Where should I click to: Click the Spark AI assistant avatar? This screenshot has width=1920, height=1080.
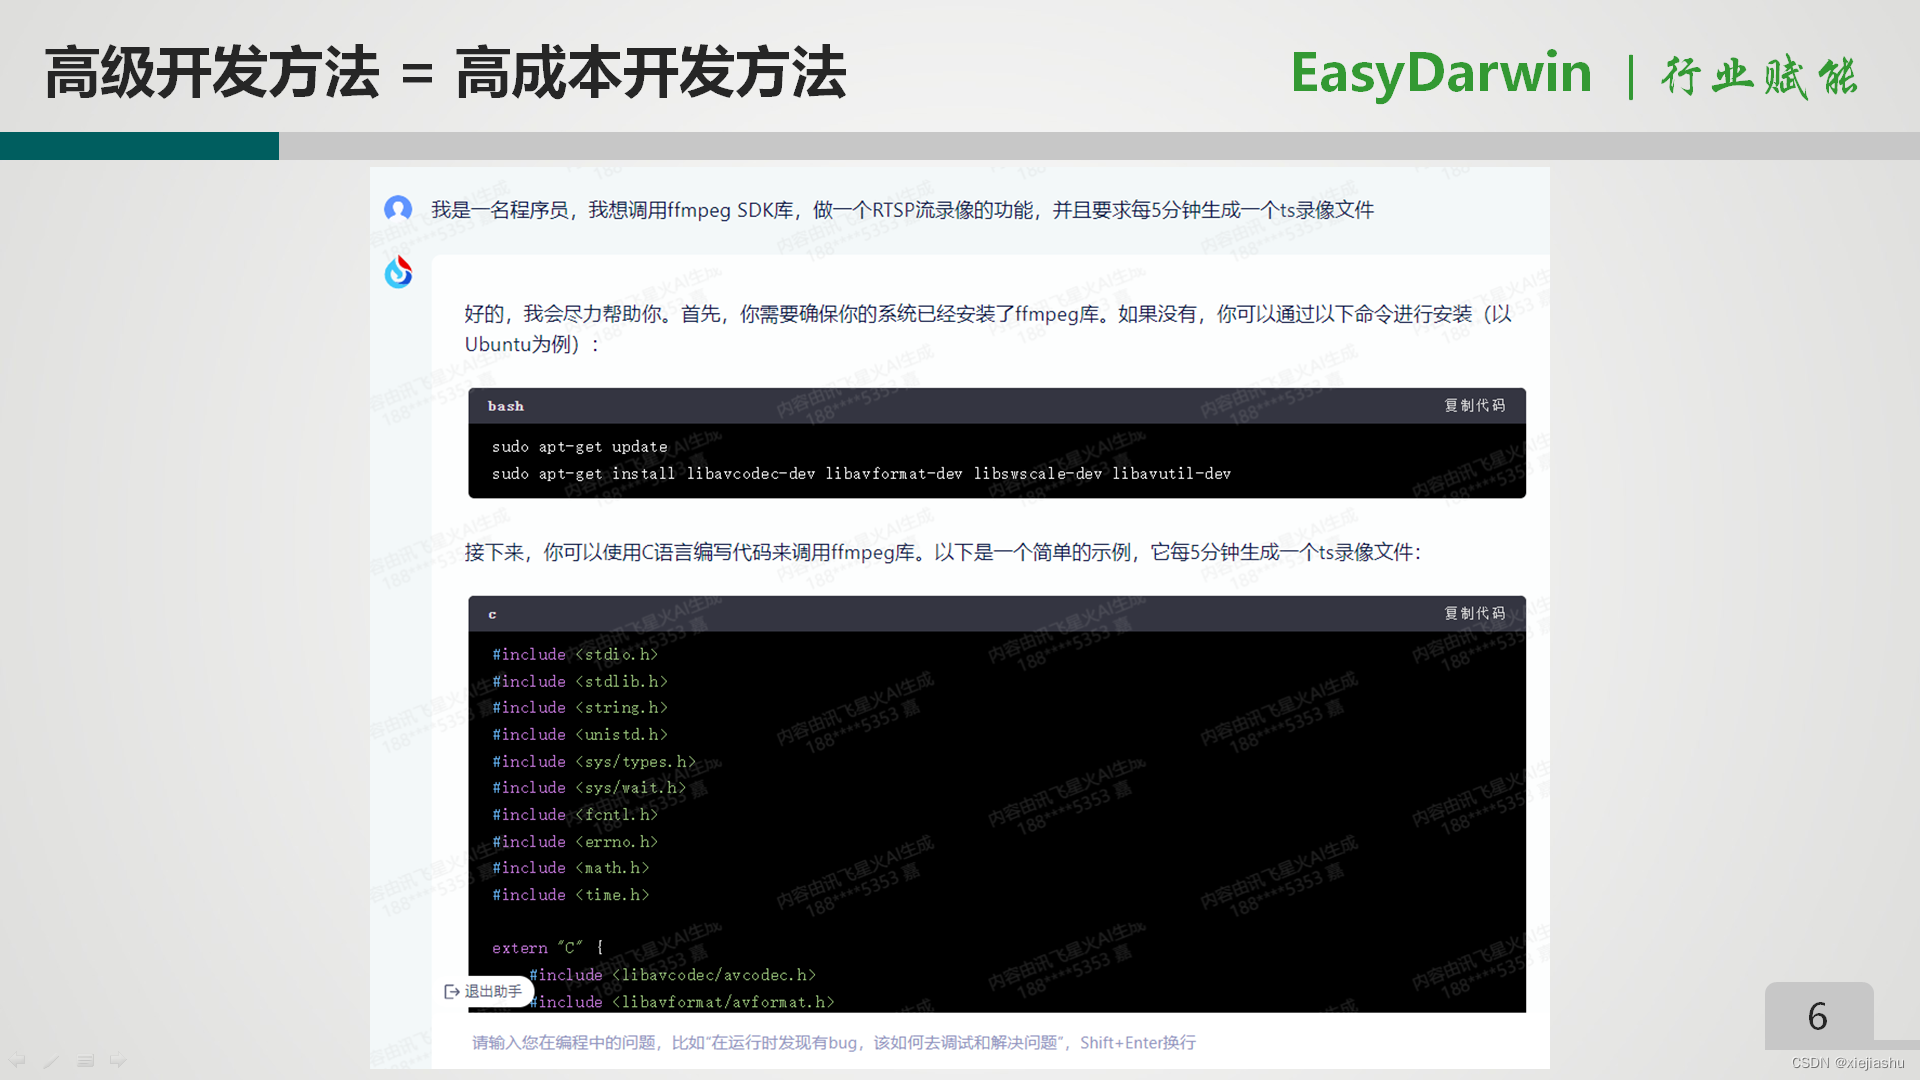398,271
